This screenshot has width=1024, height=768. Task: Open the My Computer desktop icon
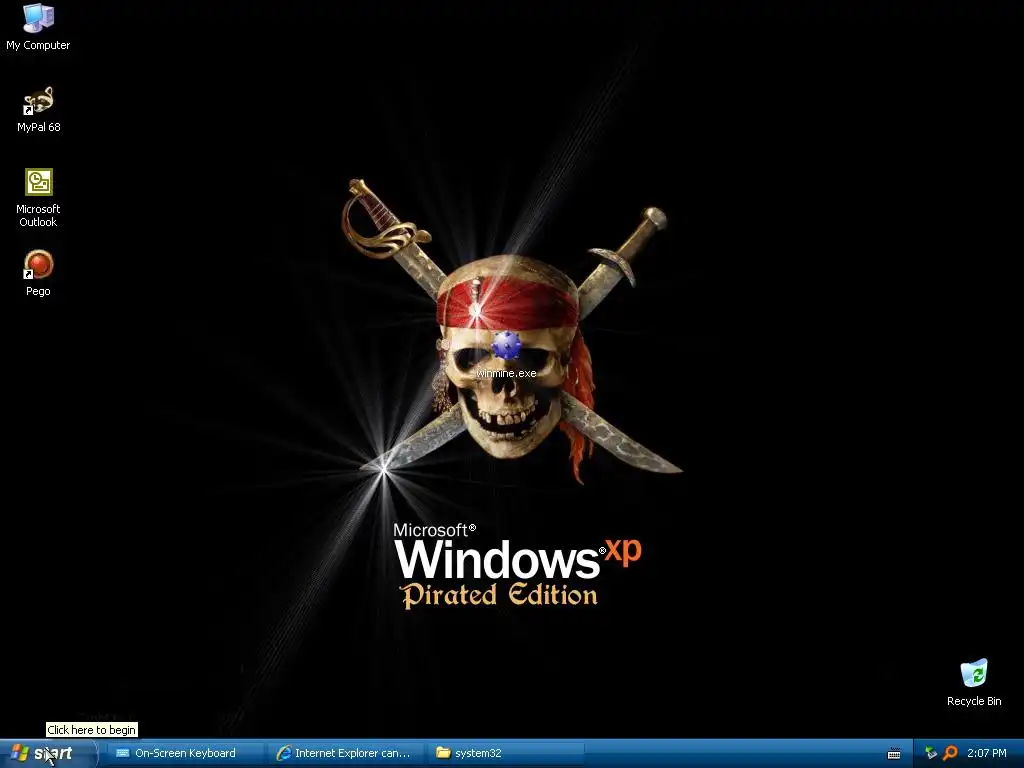click(38, 18)
